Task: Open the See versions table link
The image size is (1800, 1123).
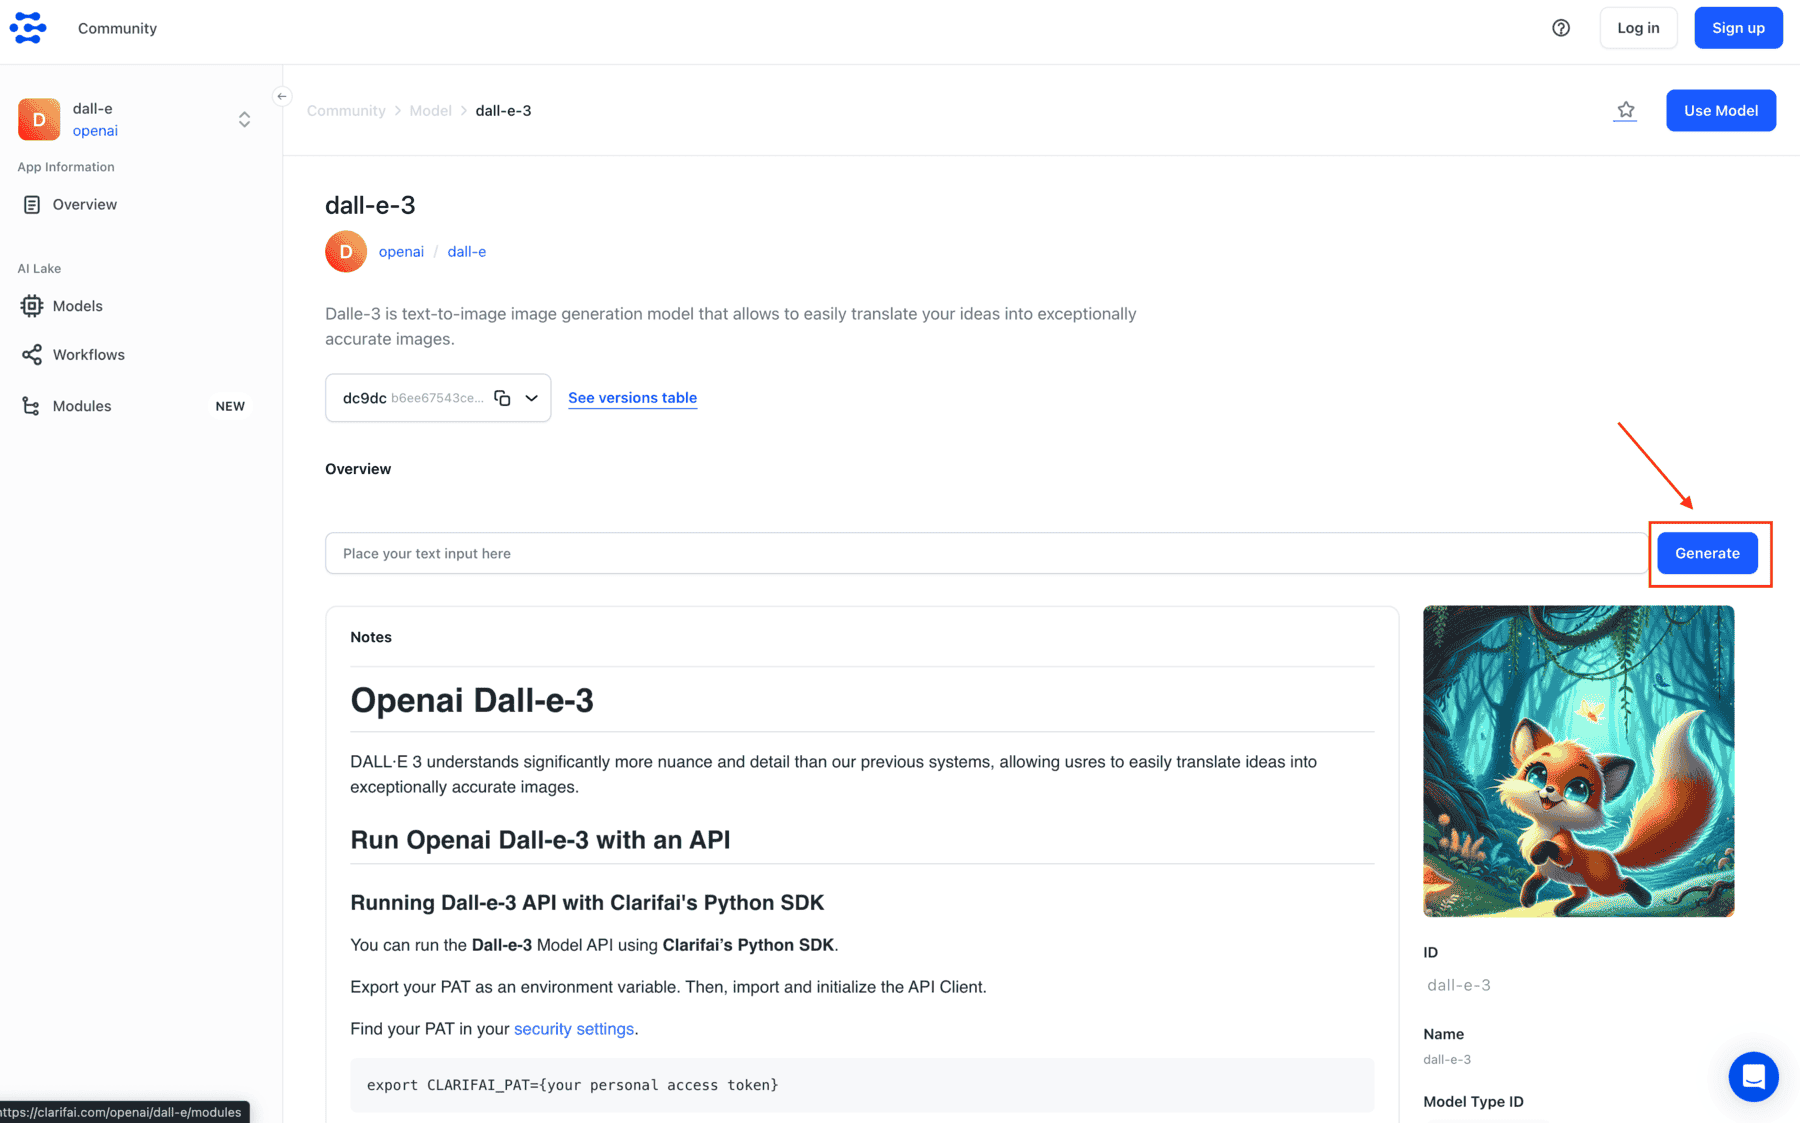Action: pyautogui.click(x=632, y=398)
